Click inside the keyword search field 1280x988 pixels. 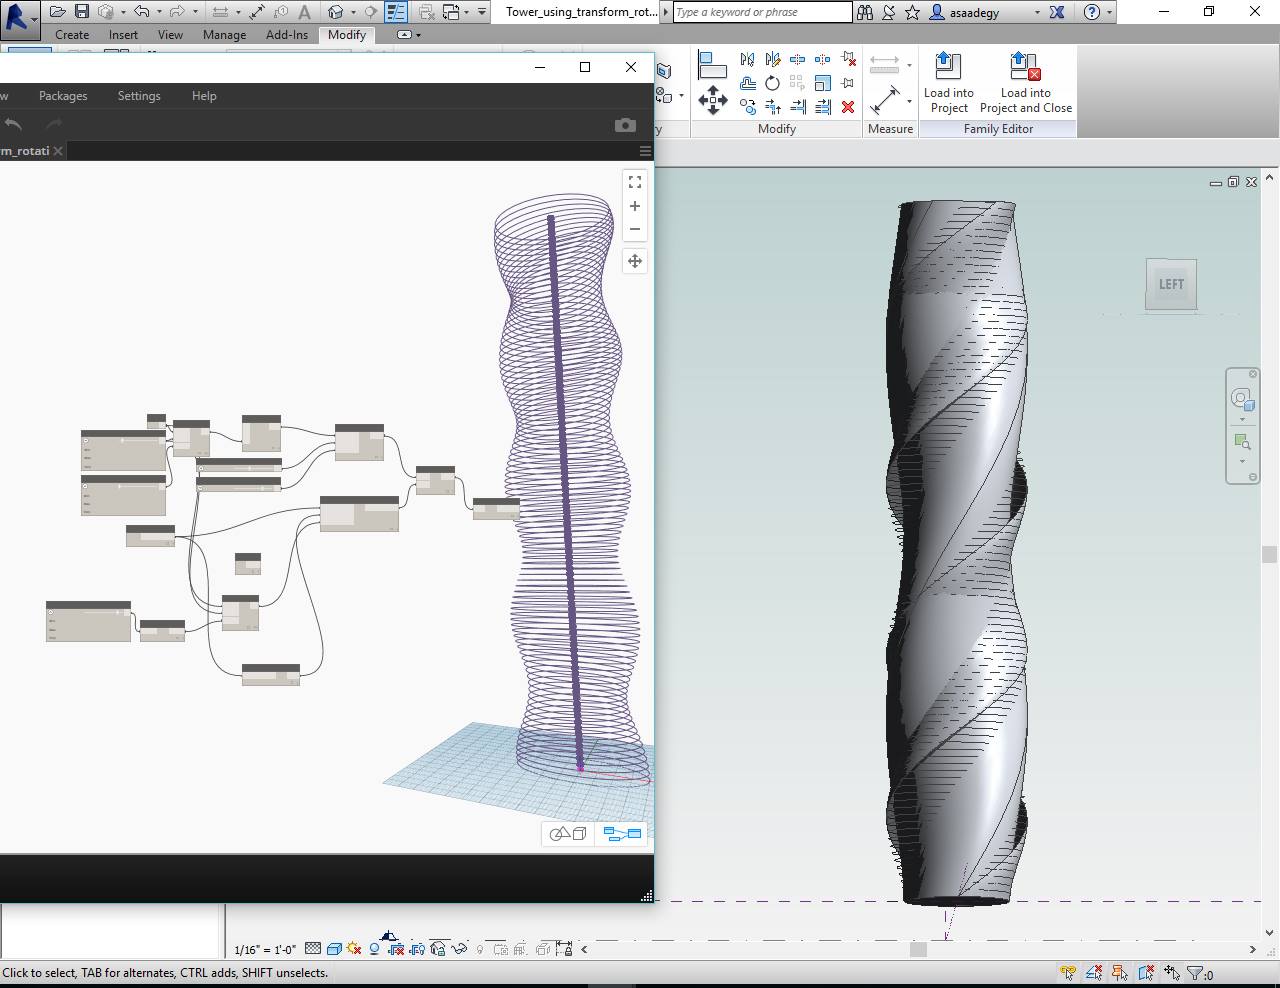tap(760, 12)
